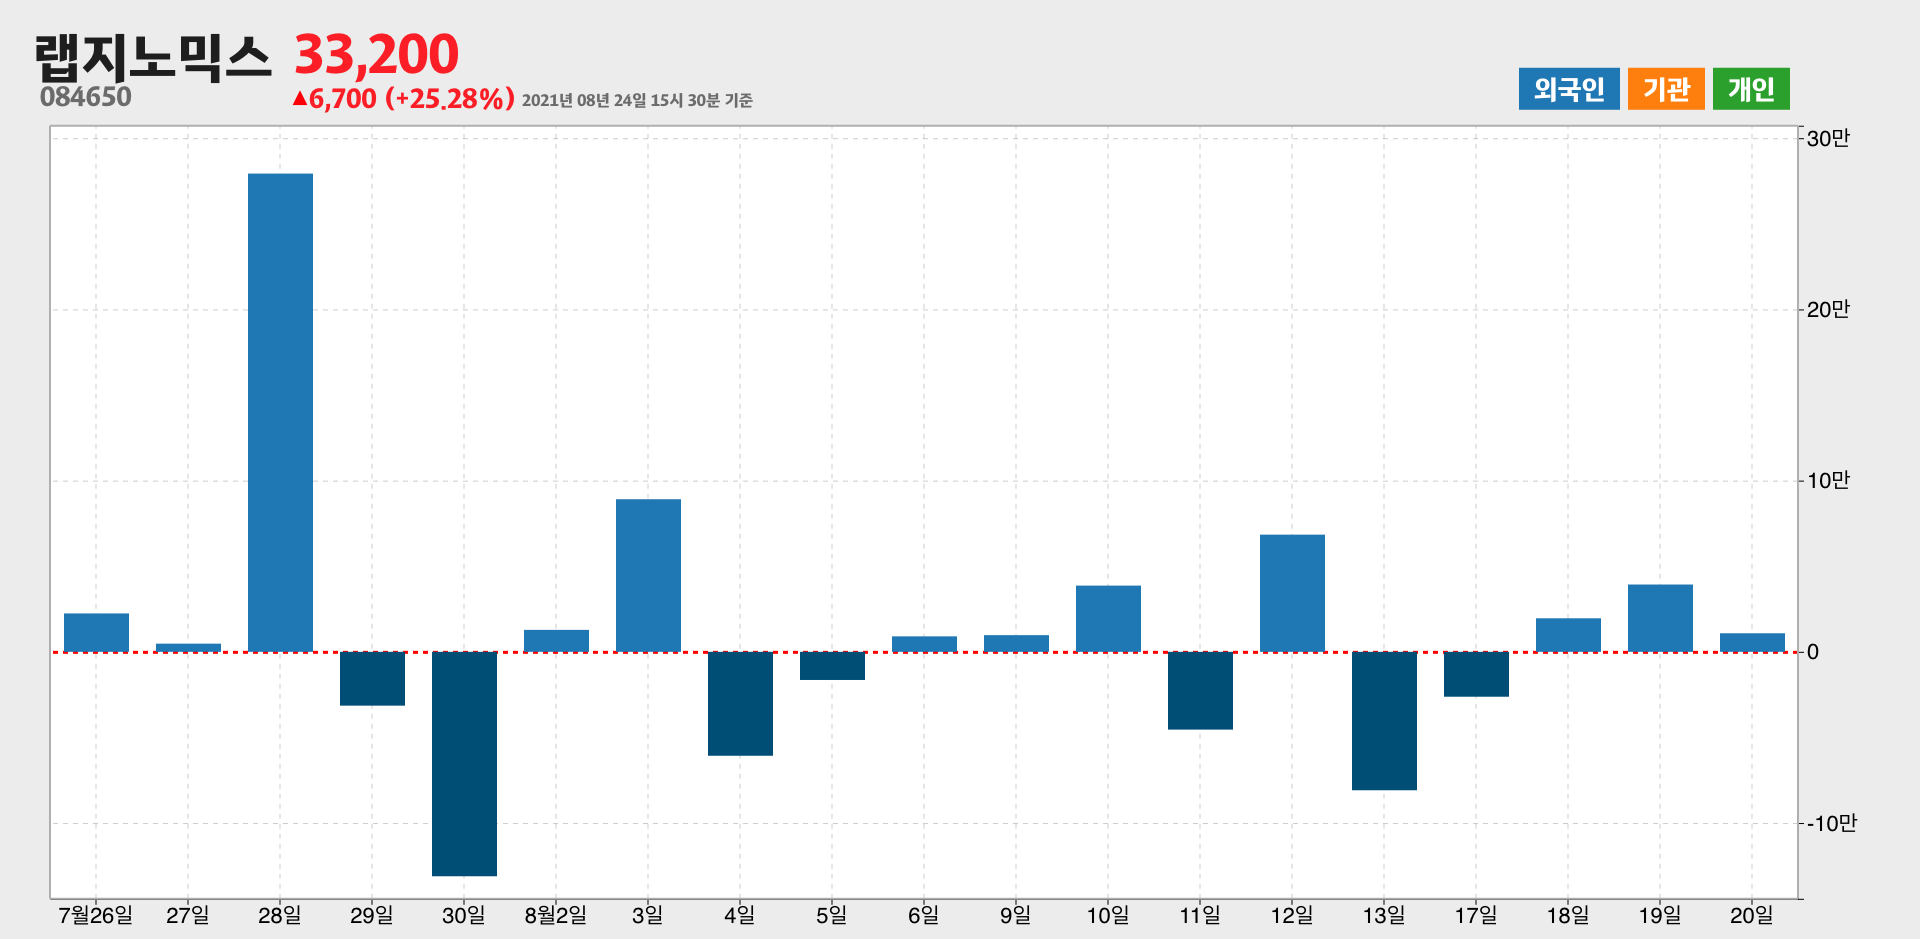Click the bar for 8월2일
Screen dimensions: 1920x939
pyautogui.click(x=556, y=641)
